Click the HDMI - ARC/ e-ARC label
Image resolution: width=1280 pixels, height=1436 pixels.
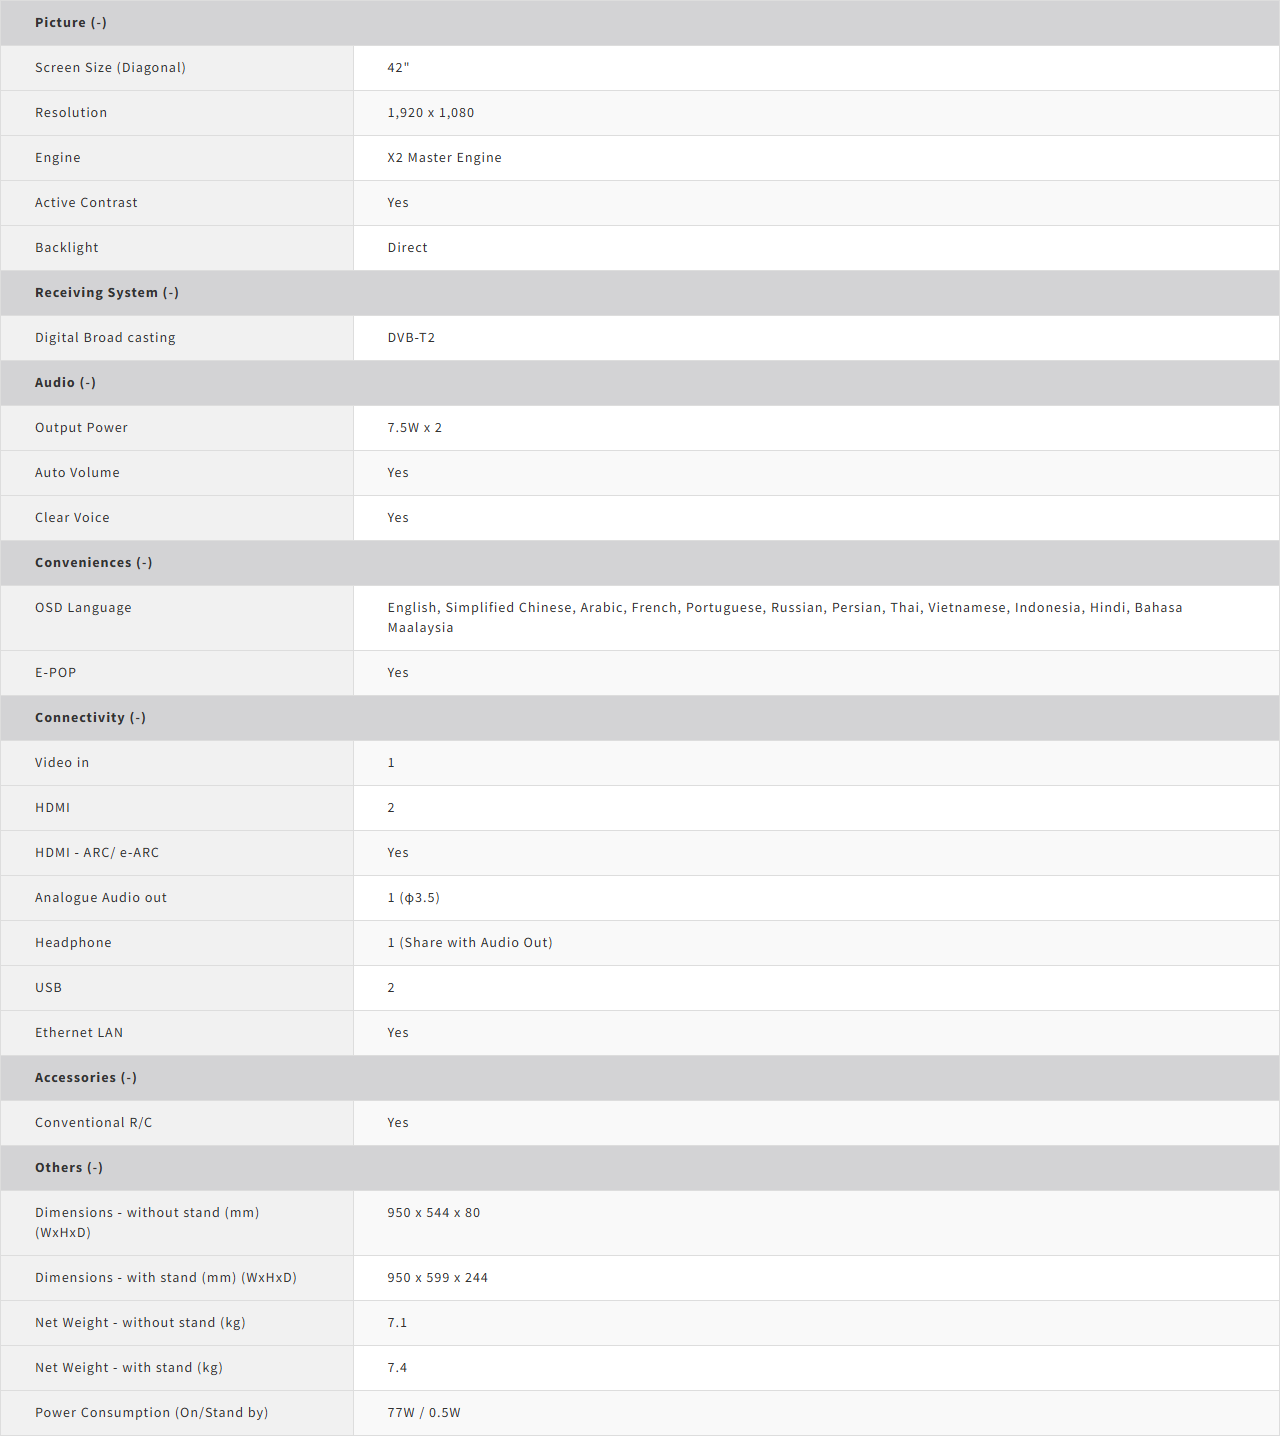coord(97,853)
